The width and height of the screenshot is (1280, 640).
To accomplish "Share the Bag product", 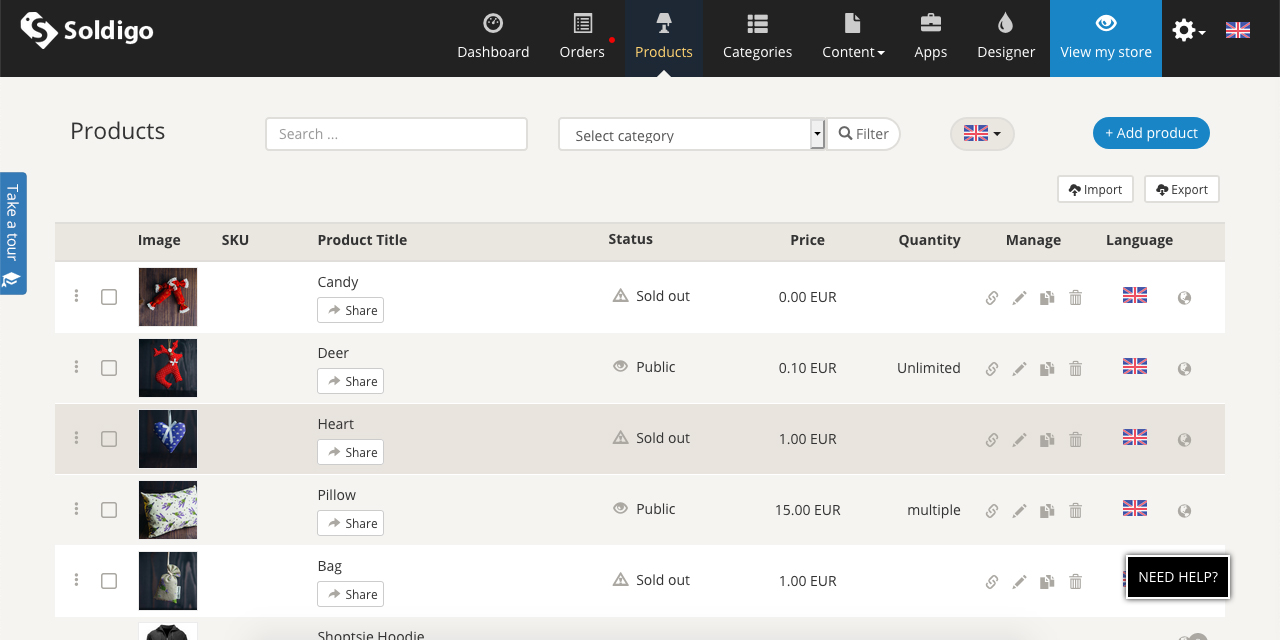I will (351, 594).
